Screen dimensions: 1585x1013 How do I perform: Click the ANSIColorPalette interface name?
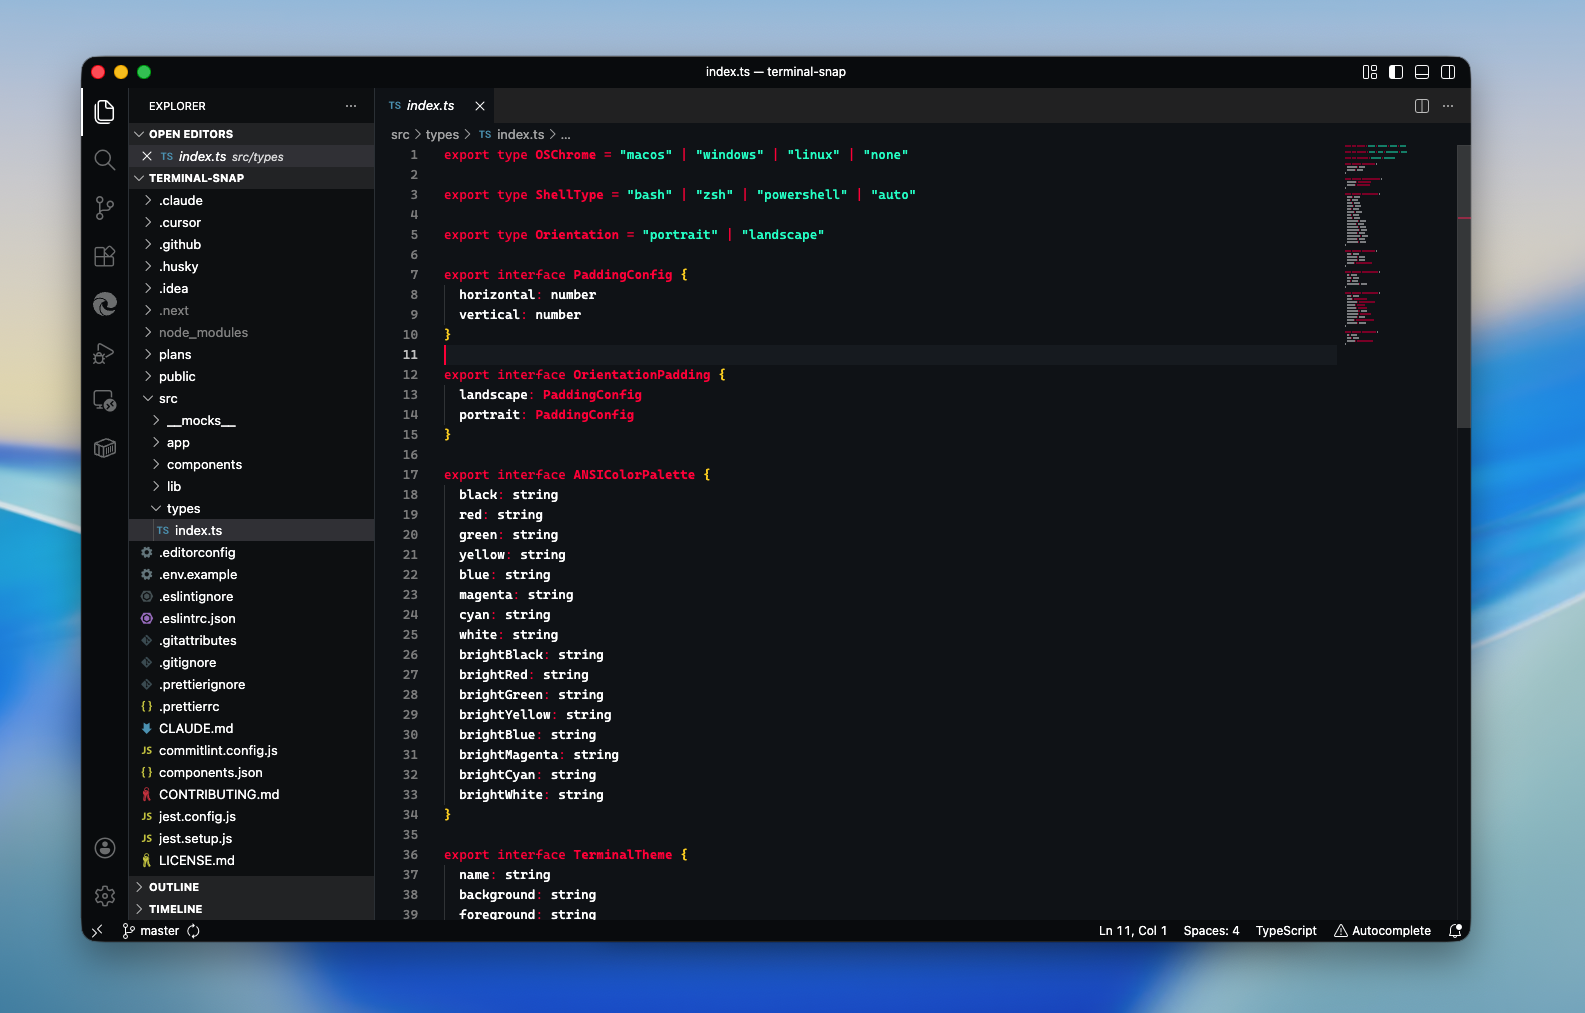(634, 475)
